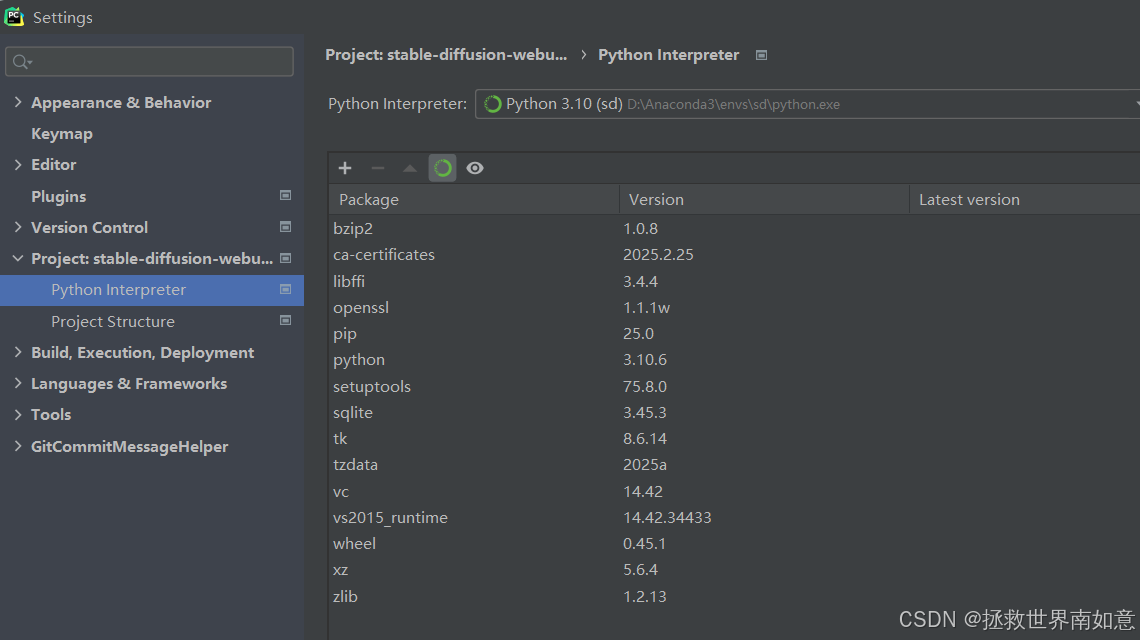Click version 1.1.1w cell
Image resolution: width=1140 pixels, height=640 pixels.
[x=646, y=308]
